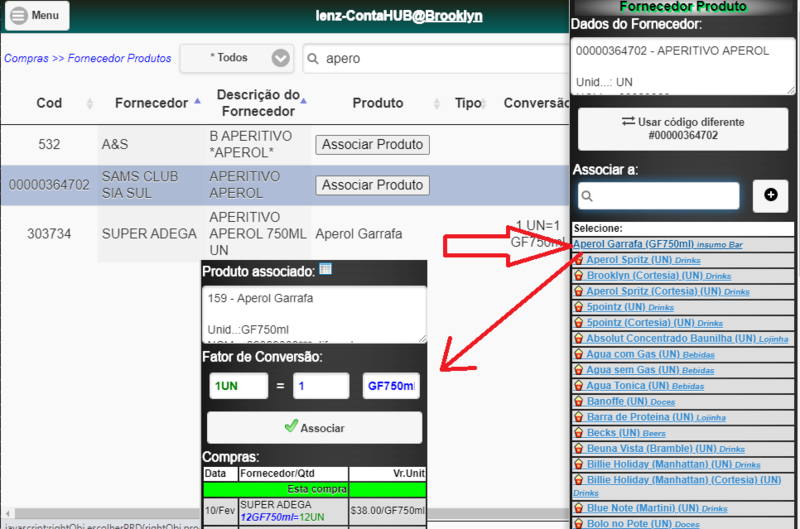This screenshot has width=800, height=529.
Task: Open the Menu hamburger icon
Action: [x=19, y=15]
